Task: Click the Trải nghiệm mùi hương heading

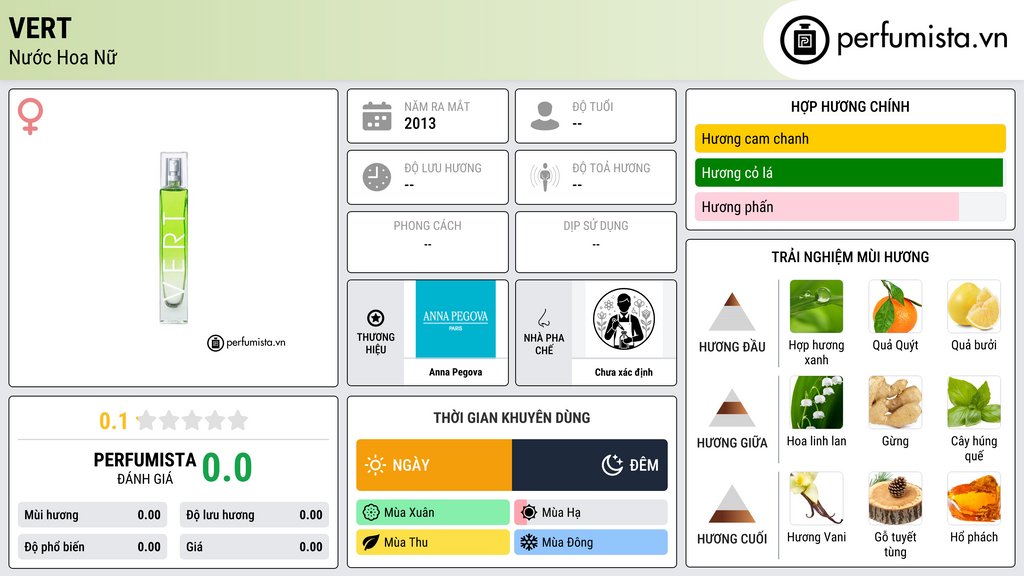Action: pyautogui.click(x=850, y=257)
